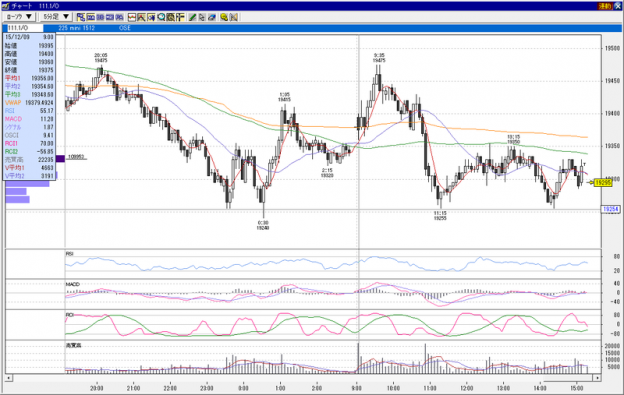The height and width of the screenshot is (395, 624).
Task: Click the yellow search icon in toolbar
Action: tap(224, 17)
